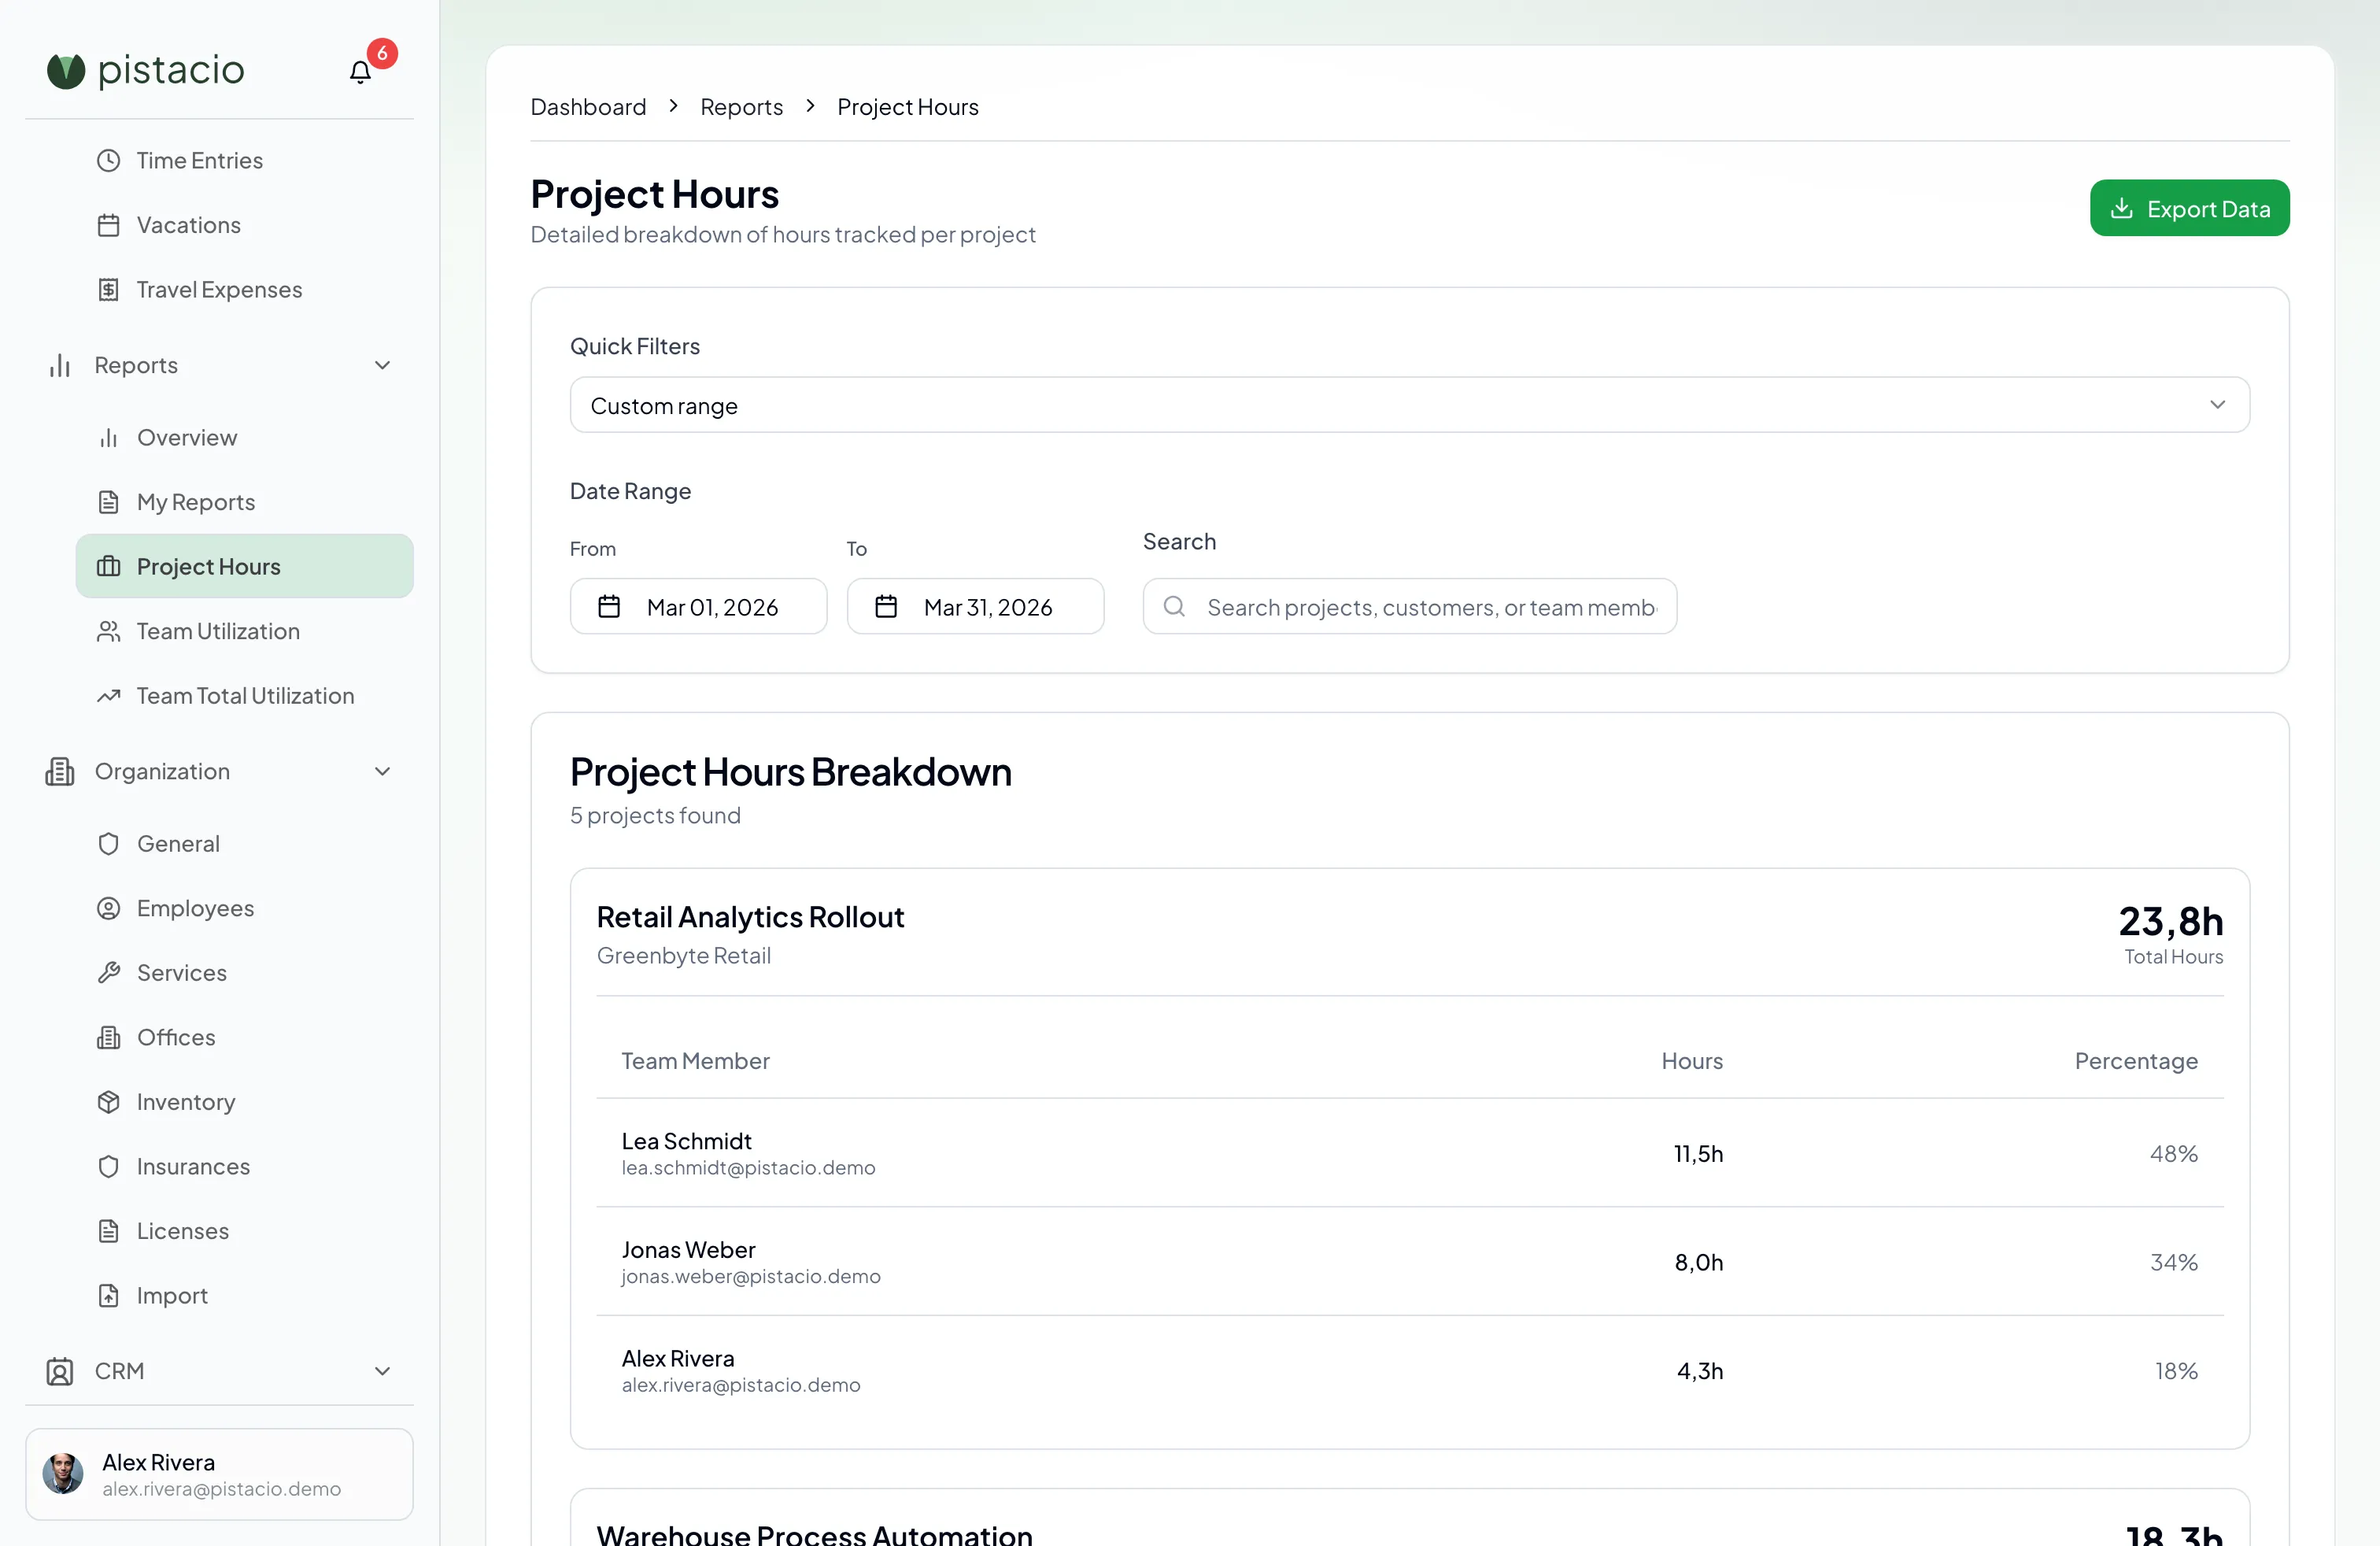The width and height of the screenshot is (2380, 1546).
Task: Collapse the Reports section chevron
Action: (x=382, y=365)
